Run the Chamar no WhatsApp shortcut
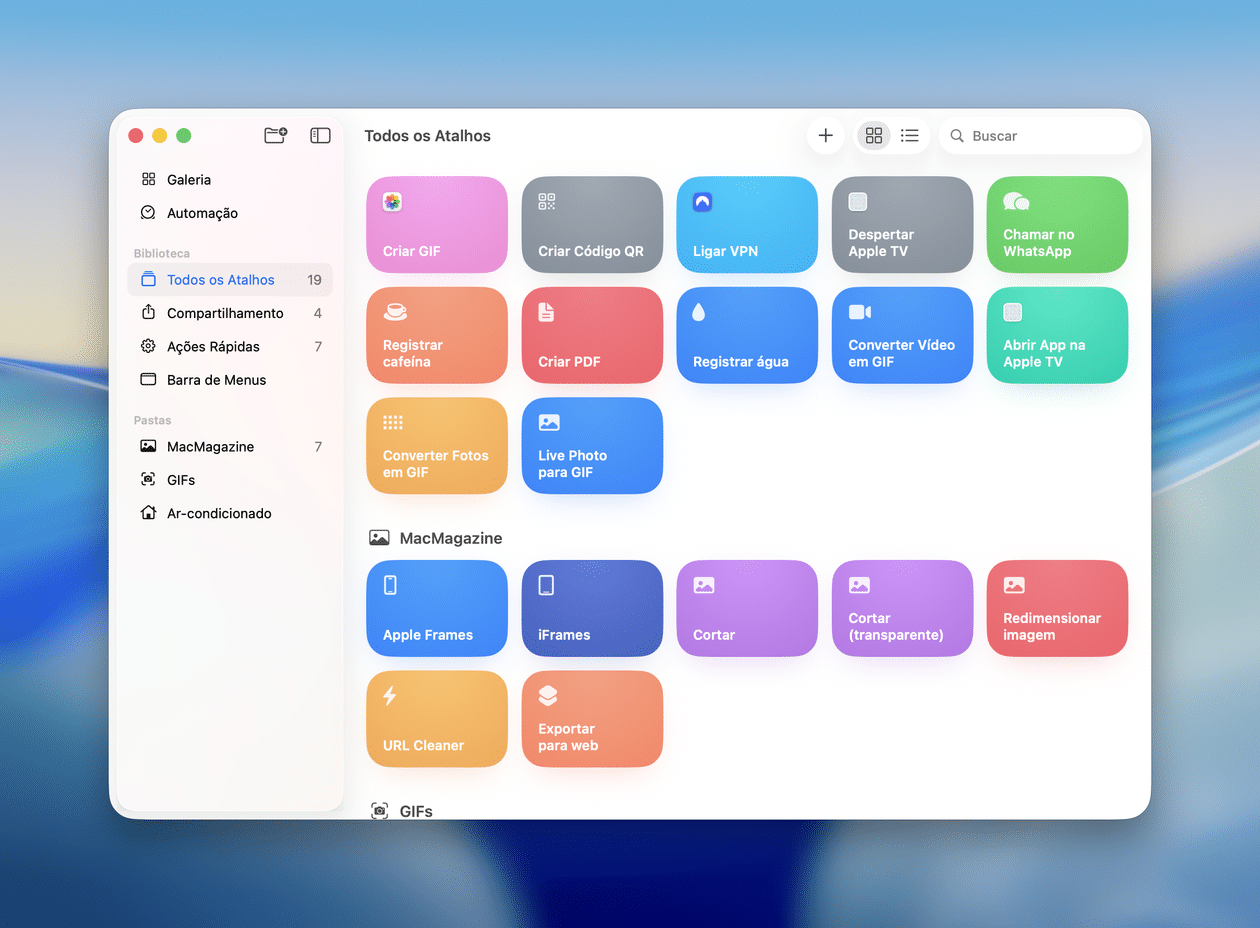 [1057, 225]
